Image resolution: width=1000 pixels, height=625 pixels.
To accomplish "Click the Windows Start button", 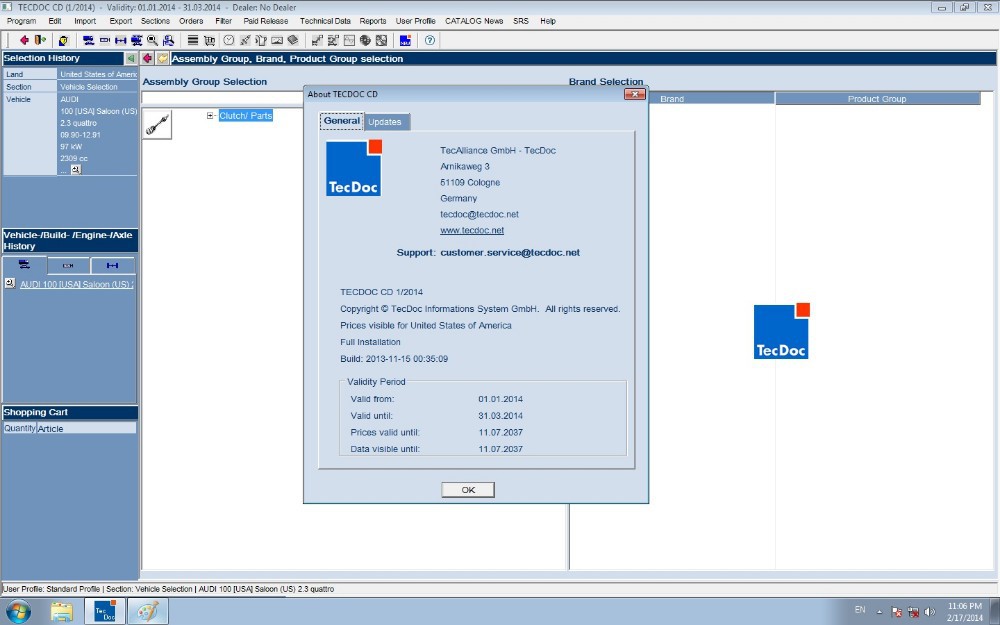I will [x=18, y=612].
